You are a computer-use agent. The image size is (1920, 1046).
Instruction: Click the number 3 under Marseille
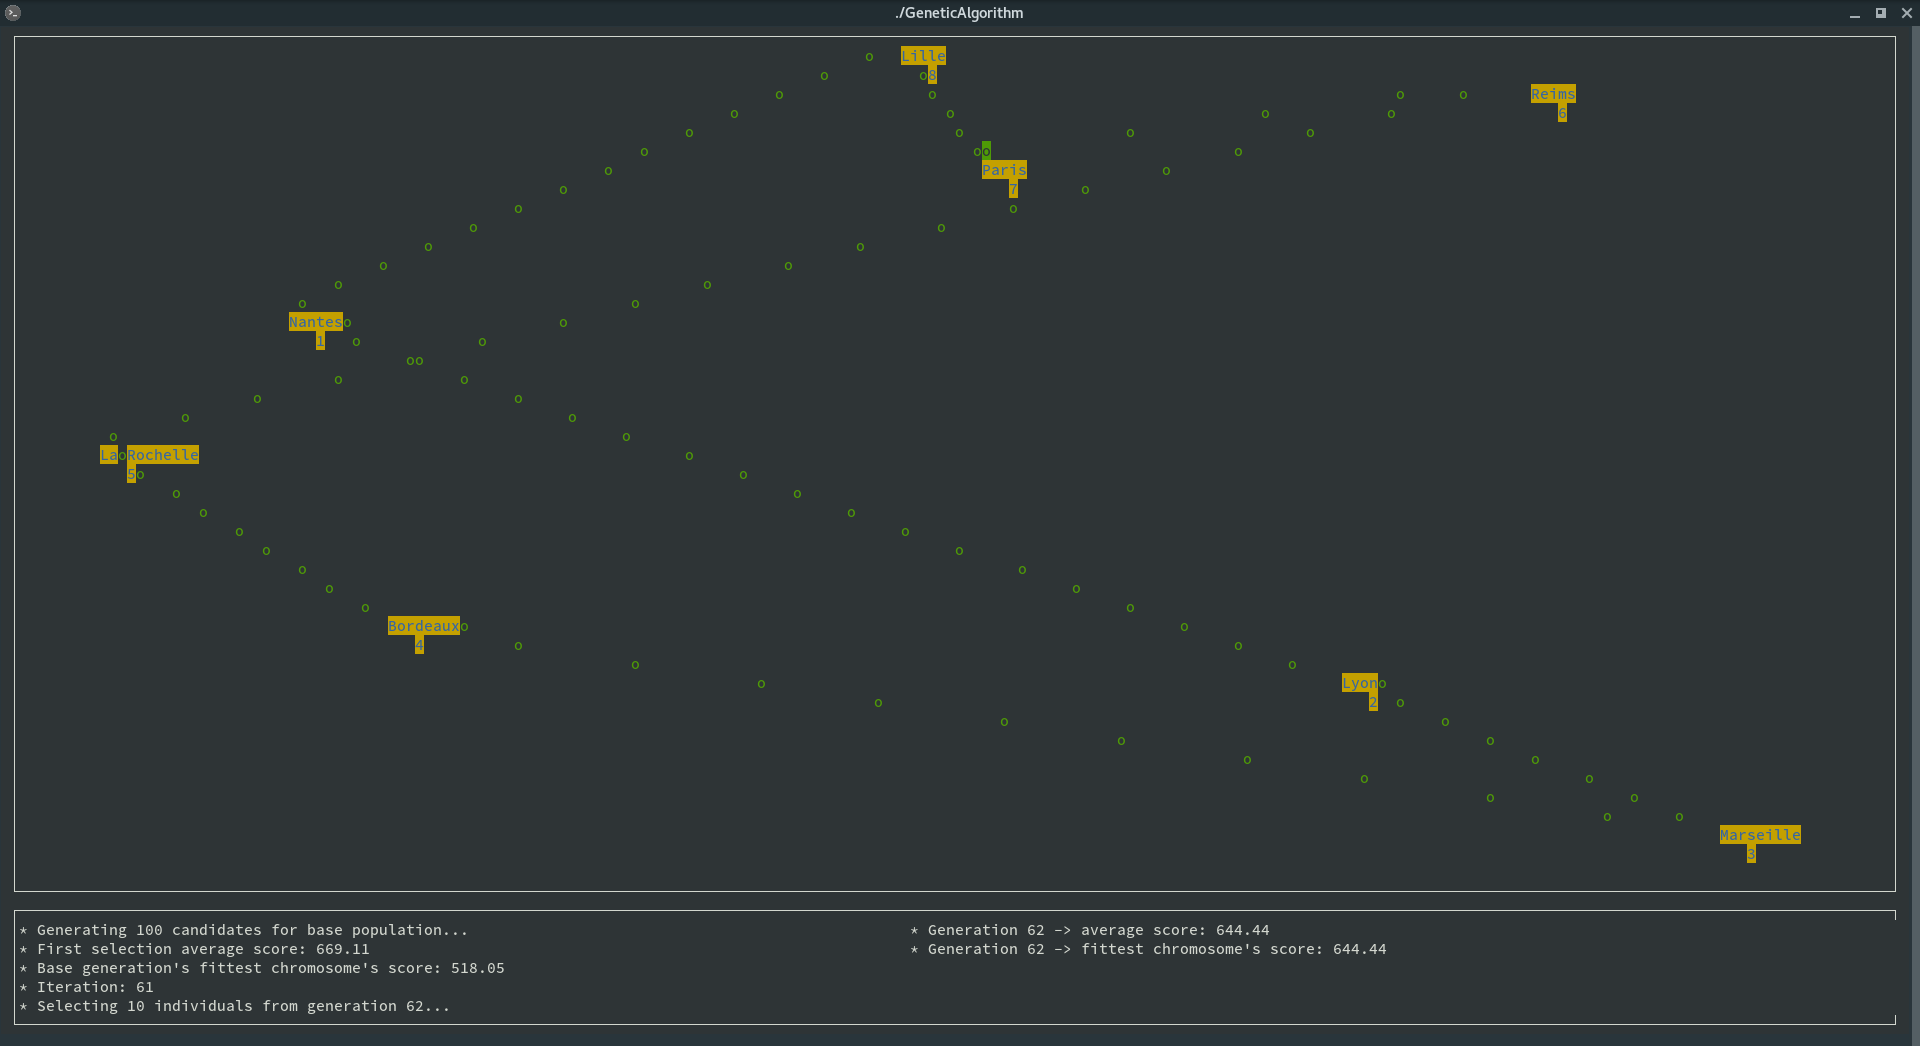(1751, 854)
